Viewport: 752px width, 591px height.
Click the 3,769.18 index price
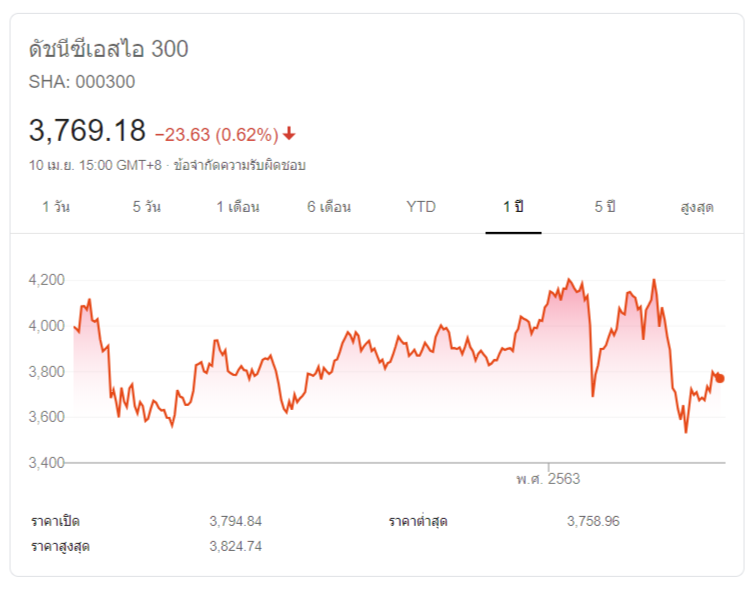click(x=88, y=131)
